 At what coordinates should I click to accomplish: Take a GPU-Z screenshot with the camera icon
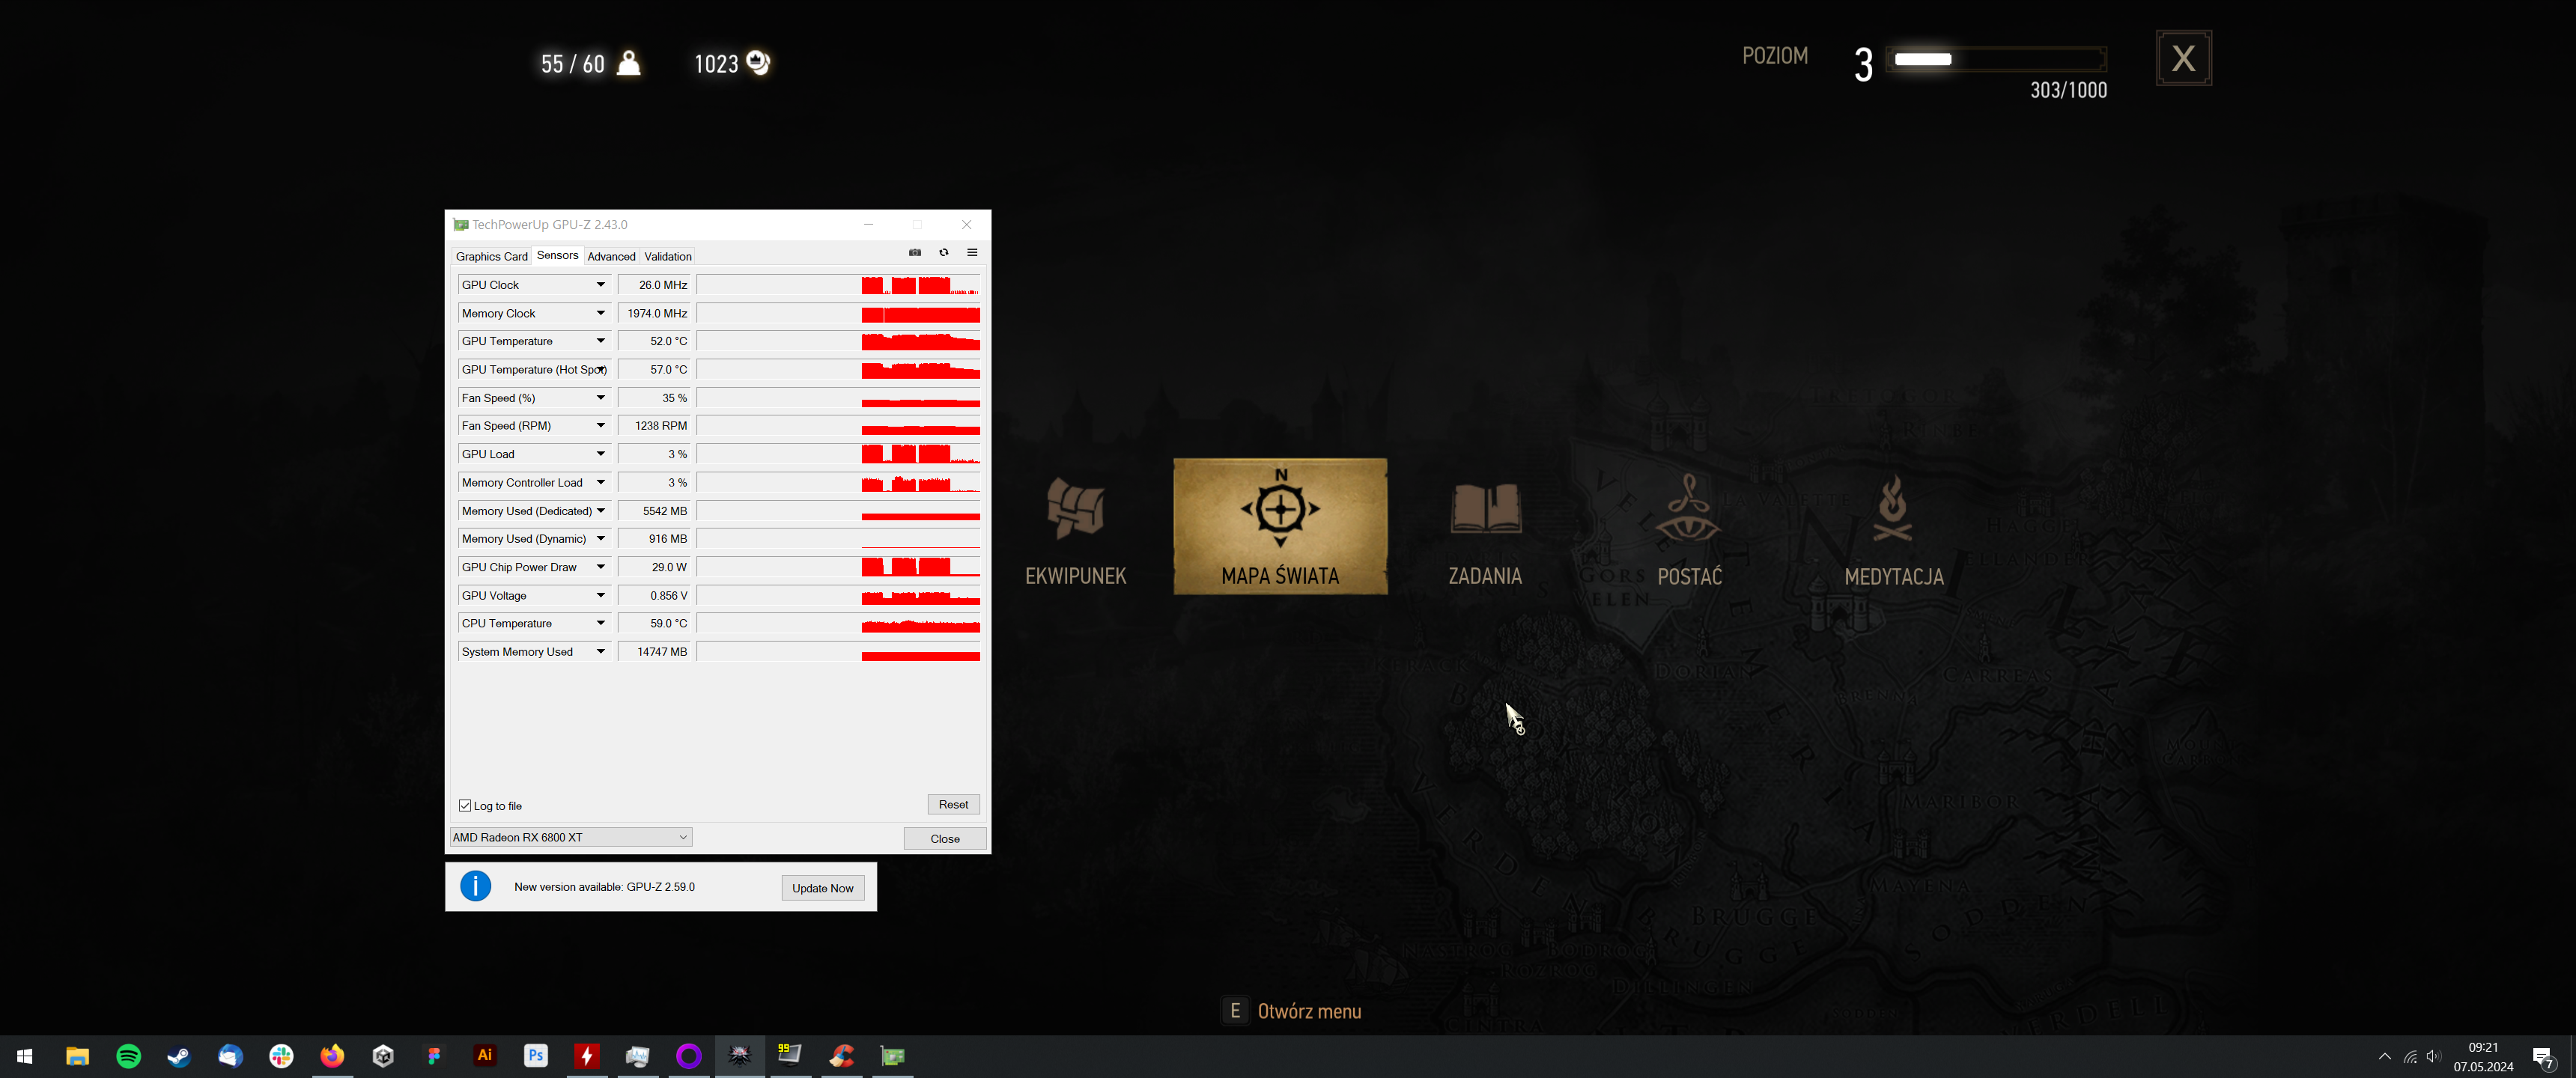coord(914,253)
